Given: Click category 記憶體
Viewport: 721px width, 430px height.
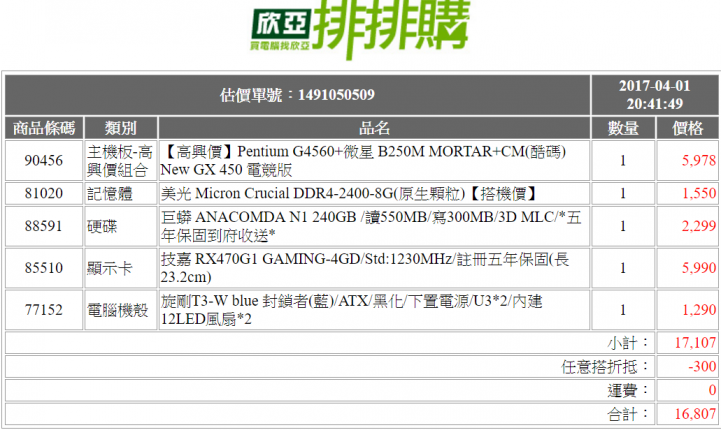Looking at the screenshot, I should point(110,194).
